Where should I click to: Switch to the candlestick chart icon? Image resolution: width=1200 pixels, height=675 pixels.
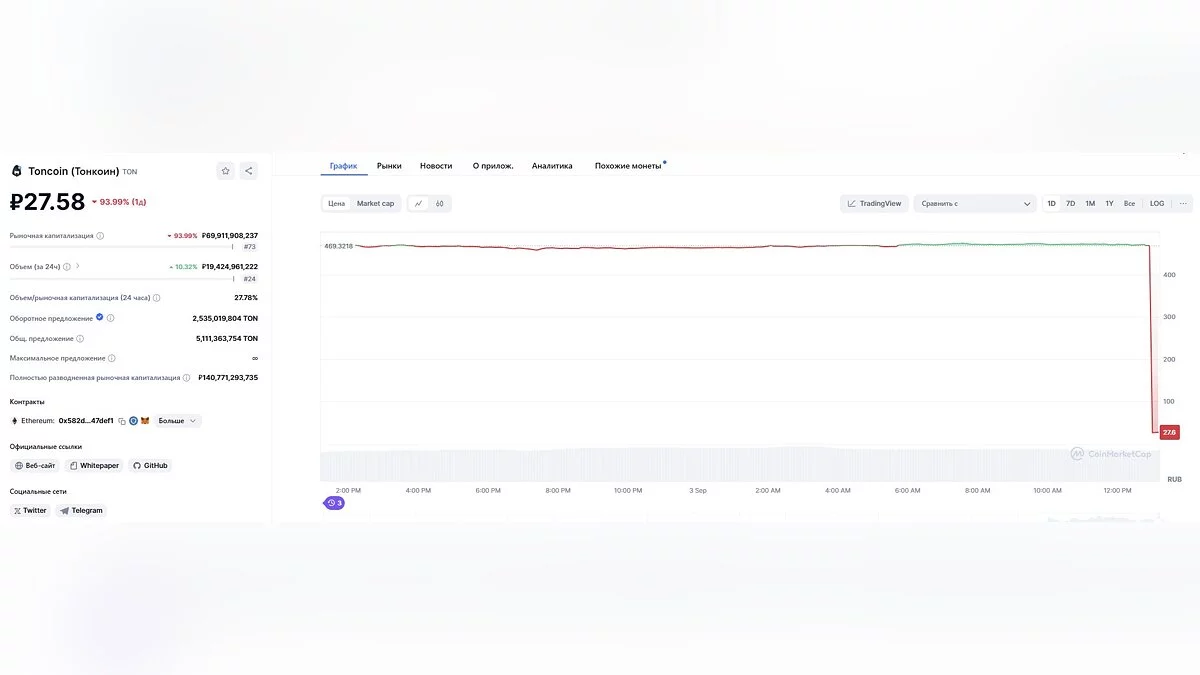pyautogui.click(x=440, y=204)
